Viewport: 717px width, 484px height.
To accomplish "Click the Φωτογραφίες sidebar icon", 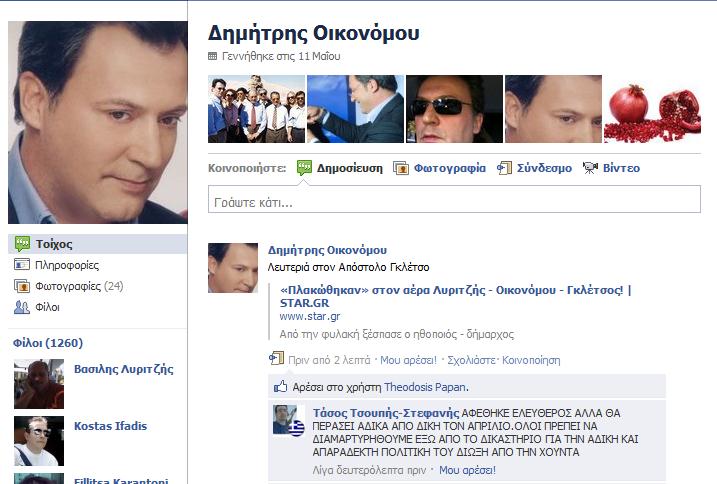I will 22,286.
